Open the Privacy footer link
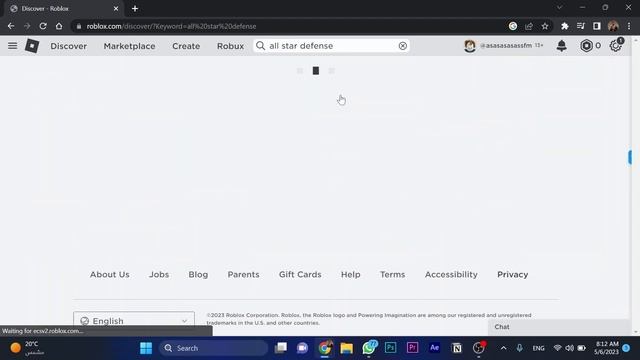640x360 pixels. pos(513,274)
